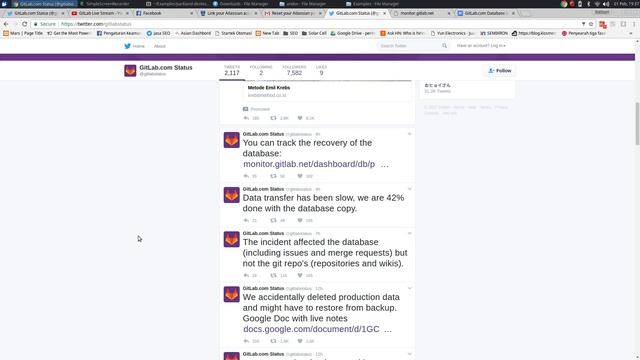The width and height of the screenshot is (640, 360).
Task: Open the Followers count tab
Action: (x=294, y=71)
